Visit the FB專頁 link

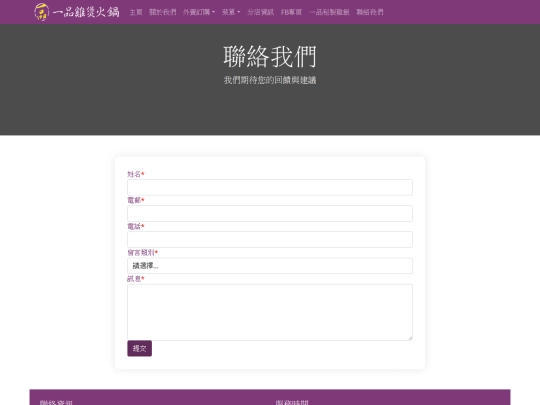pyautogui.click(x=291, y=12)
